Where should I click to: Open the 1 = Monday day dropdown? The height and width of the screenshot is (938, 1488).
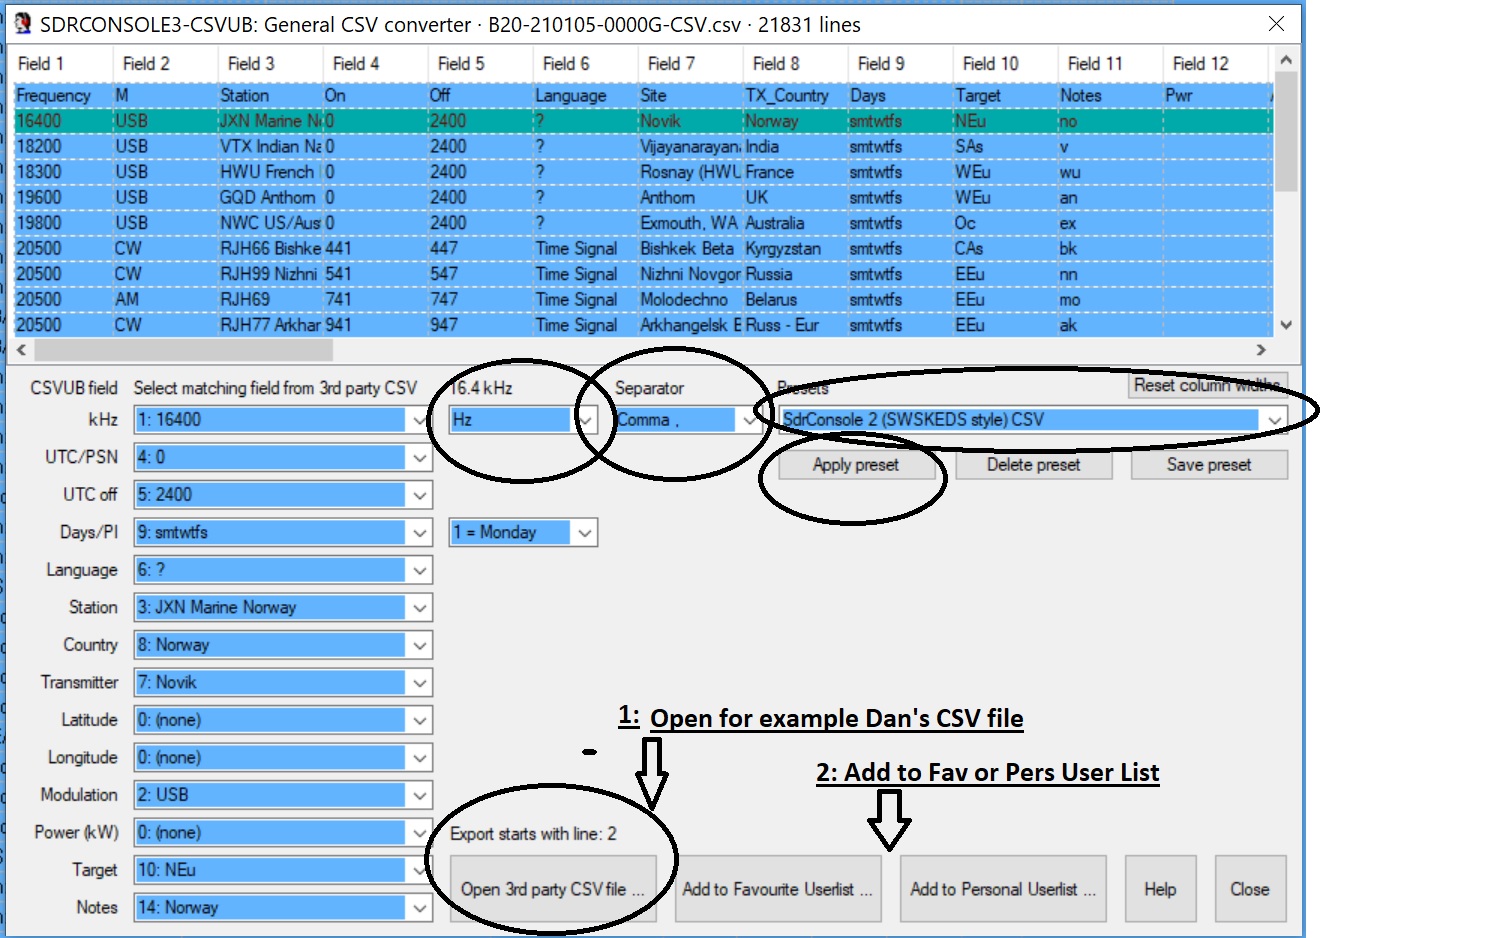coord(585,533)
